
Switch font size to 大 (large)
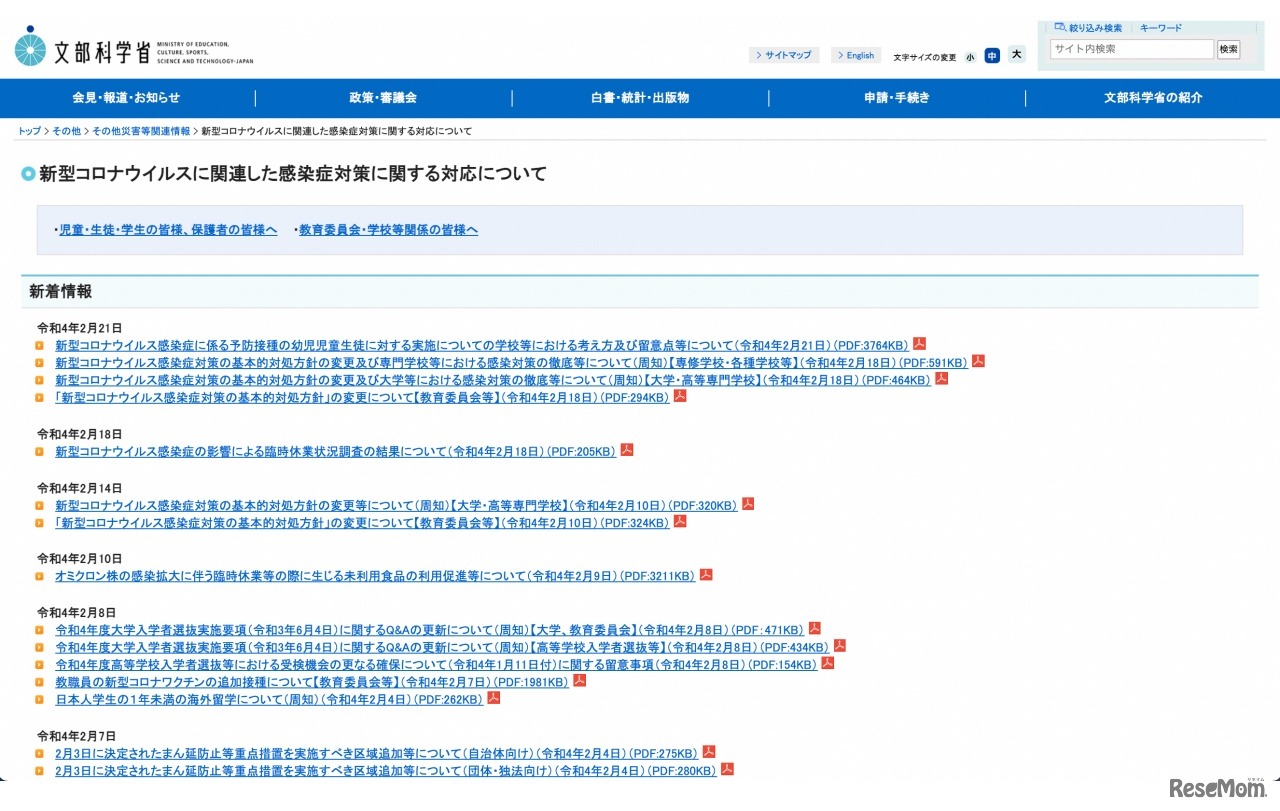point(1016,55)
